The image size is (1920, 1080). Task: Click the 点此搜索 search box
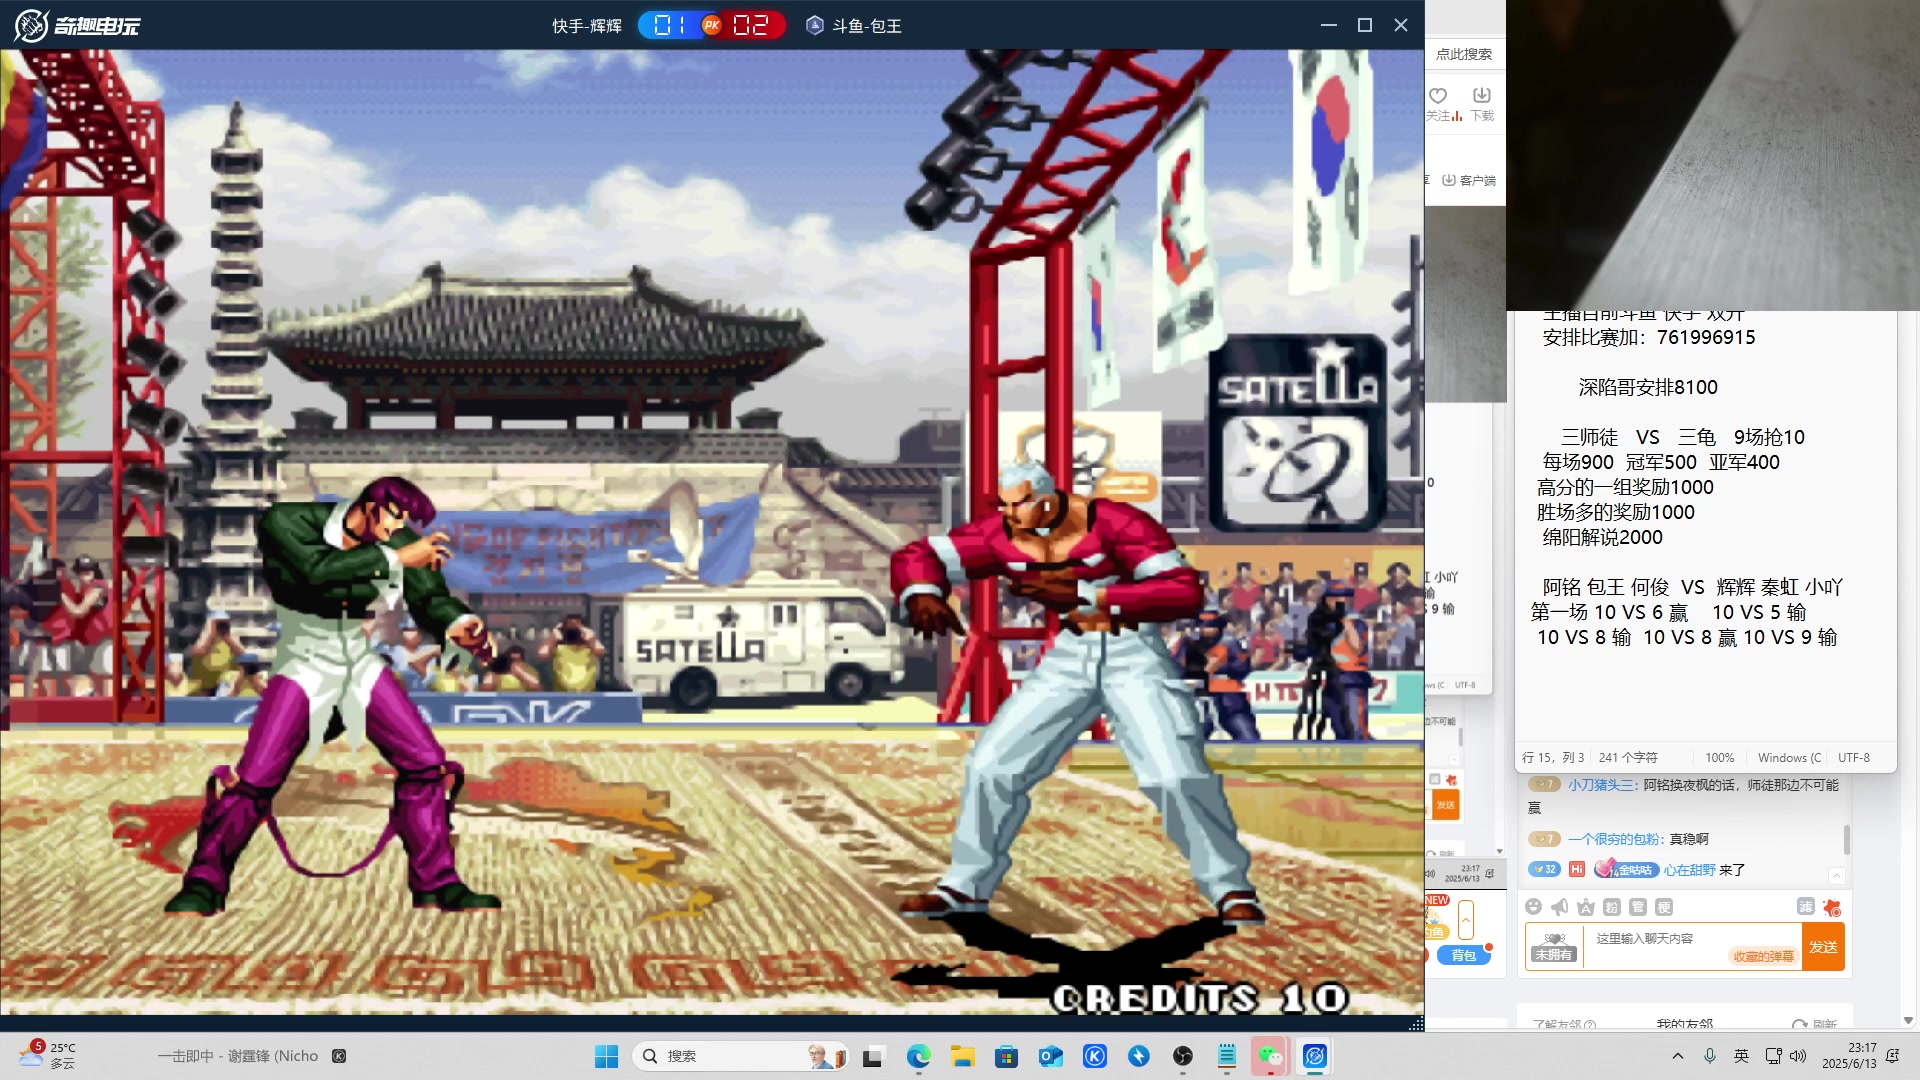pyautogui.click(x=1464, y=54)
